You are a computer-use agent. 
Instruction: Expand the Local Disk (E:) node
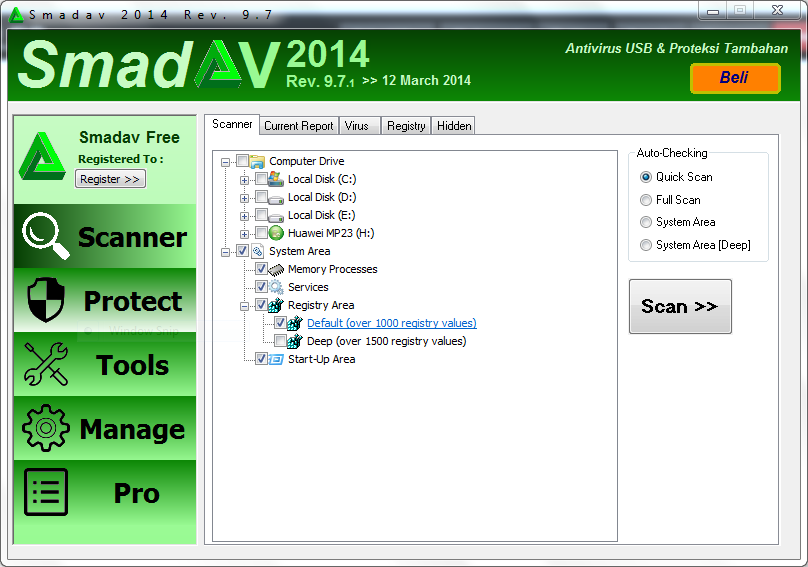(x=244, y=216)
